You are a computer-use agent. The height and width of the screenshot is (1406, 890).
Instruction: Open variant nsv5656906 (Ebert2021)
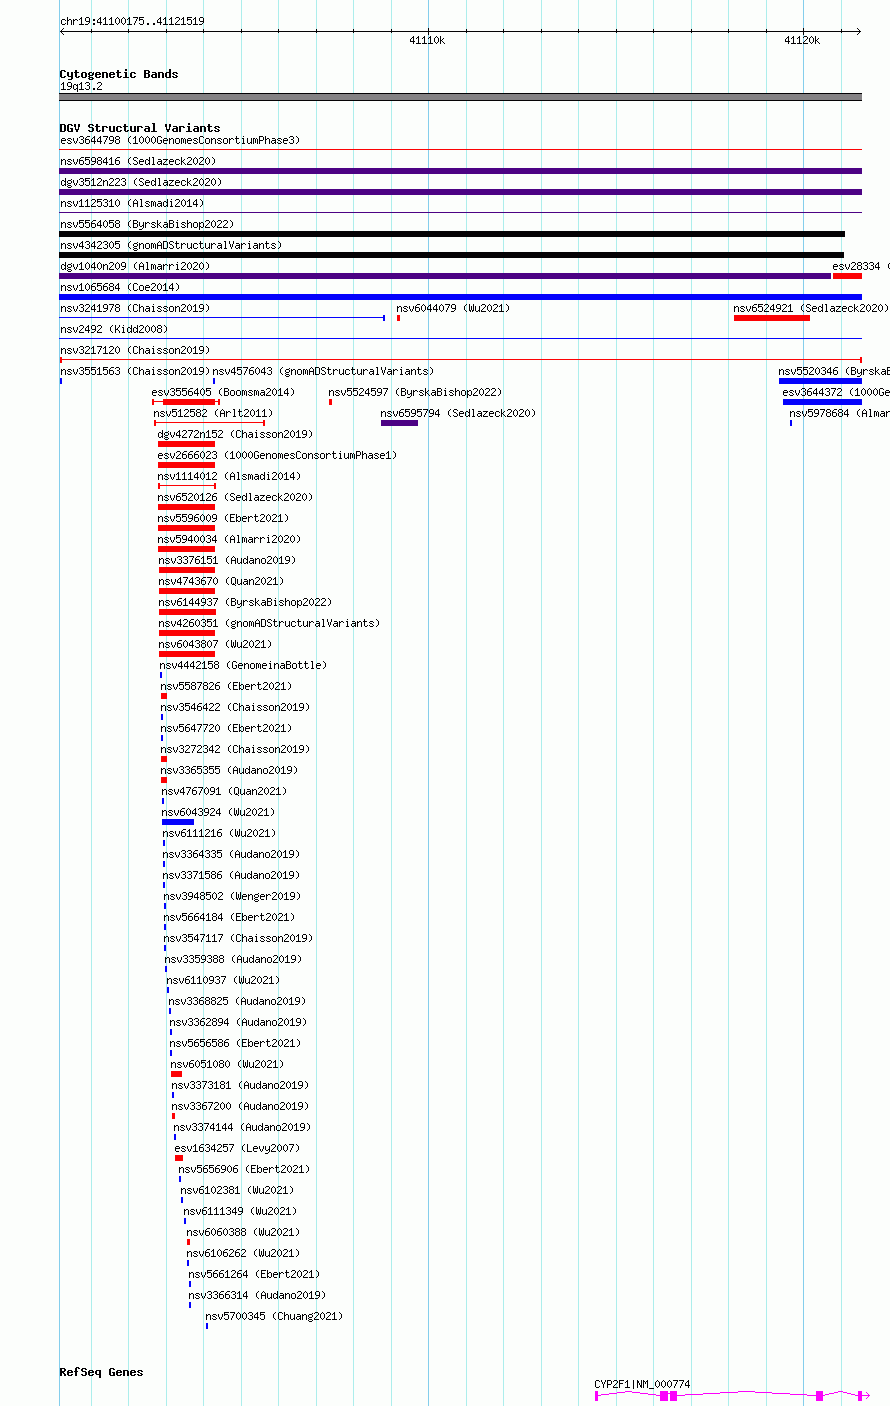coord(245,1169)
